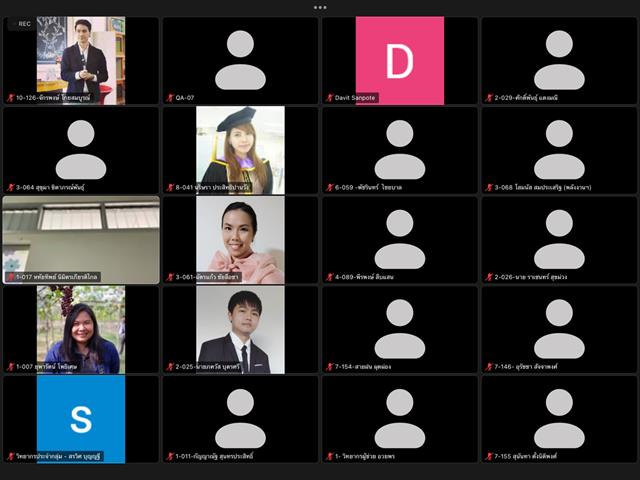Click the name label starting '7-155'
Viewport: 640px width, 480px height.
(x=526, y=456)
